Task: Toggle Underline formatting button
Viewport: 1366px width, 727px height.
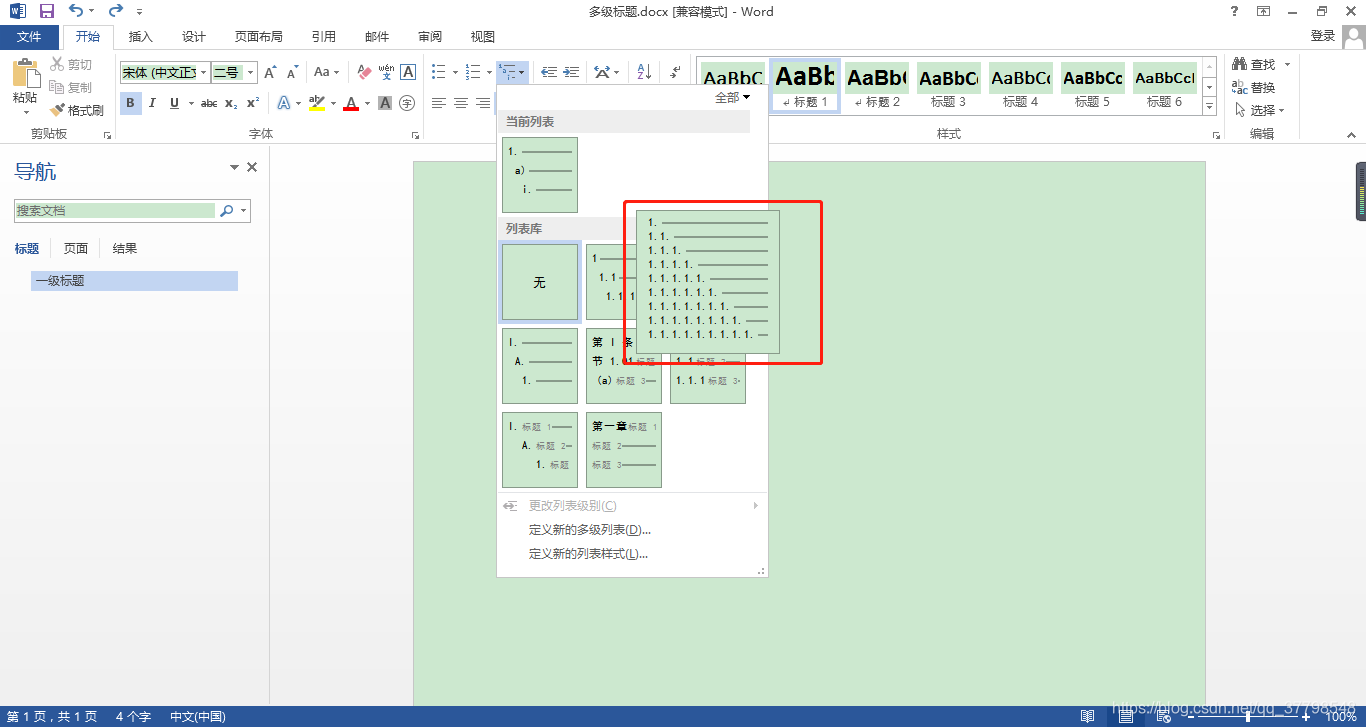Action: (x=174, y=103)
